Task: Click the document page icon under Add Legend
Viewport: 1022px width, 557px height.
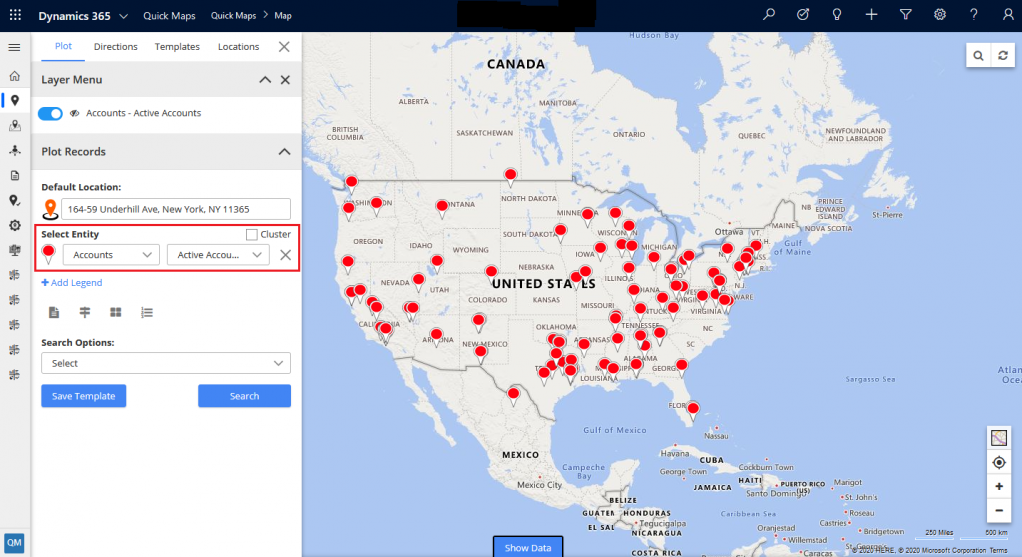Action: click(x=54, y=313)
